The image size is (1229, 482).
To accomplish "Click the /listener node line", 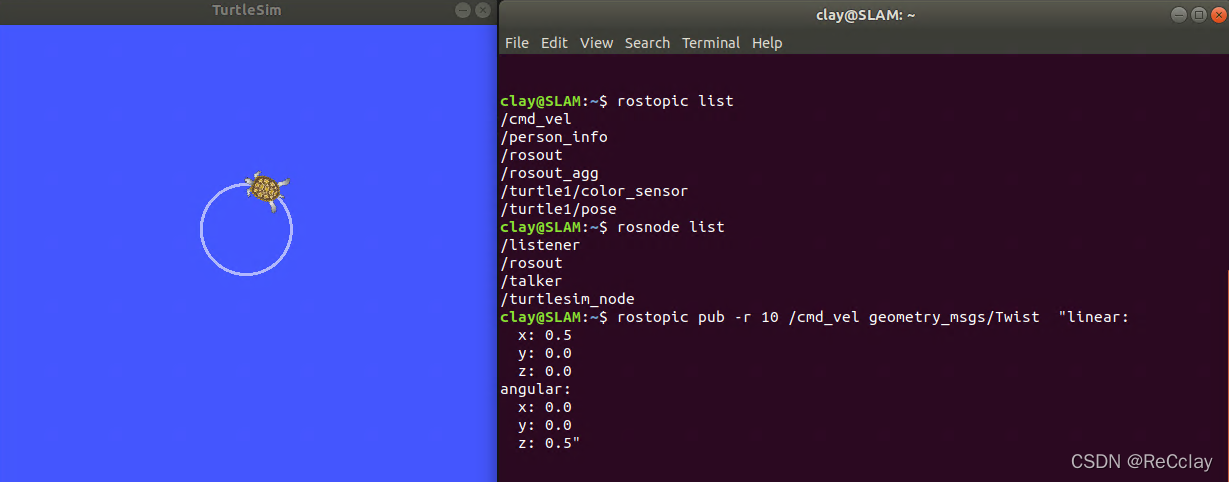I will coord(540,245).
